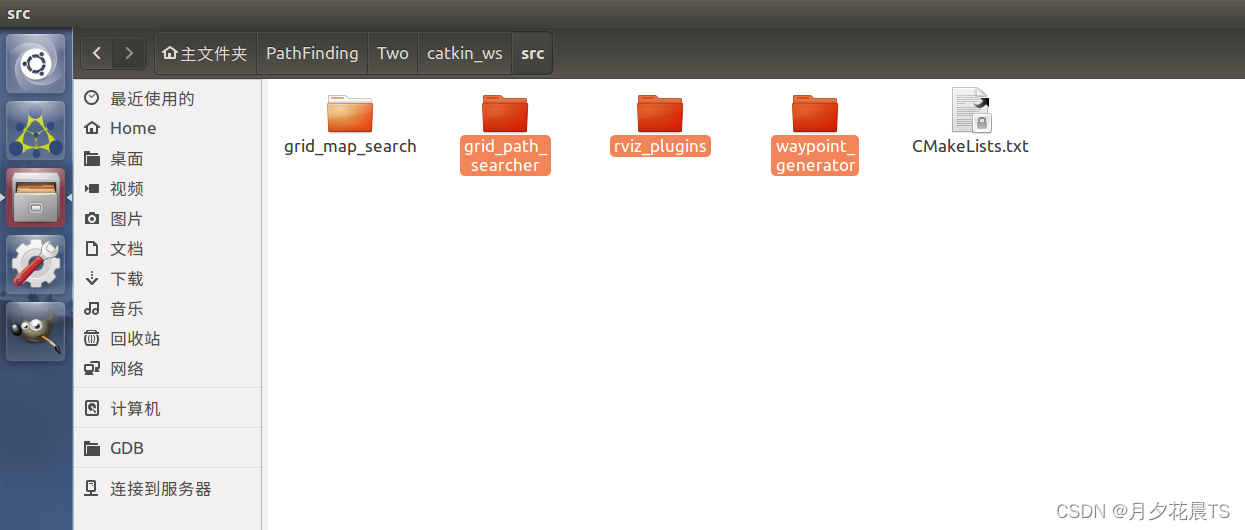
Task: Select the grid_map_search folder icon
Action: (x=350, y=112)
